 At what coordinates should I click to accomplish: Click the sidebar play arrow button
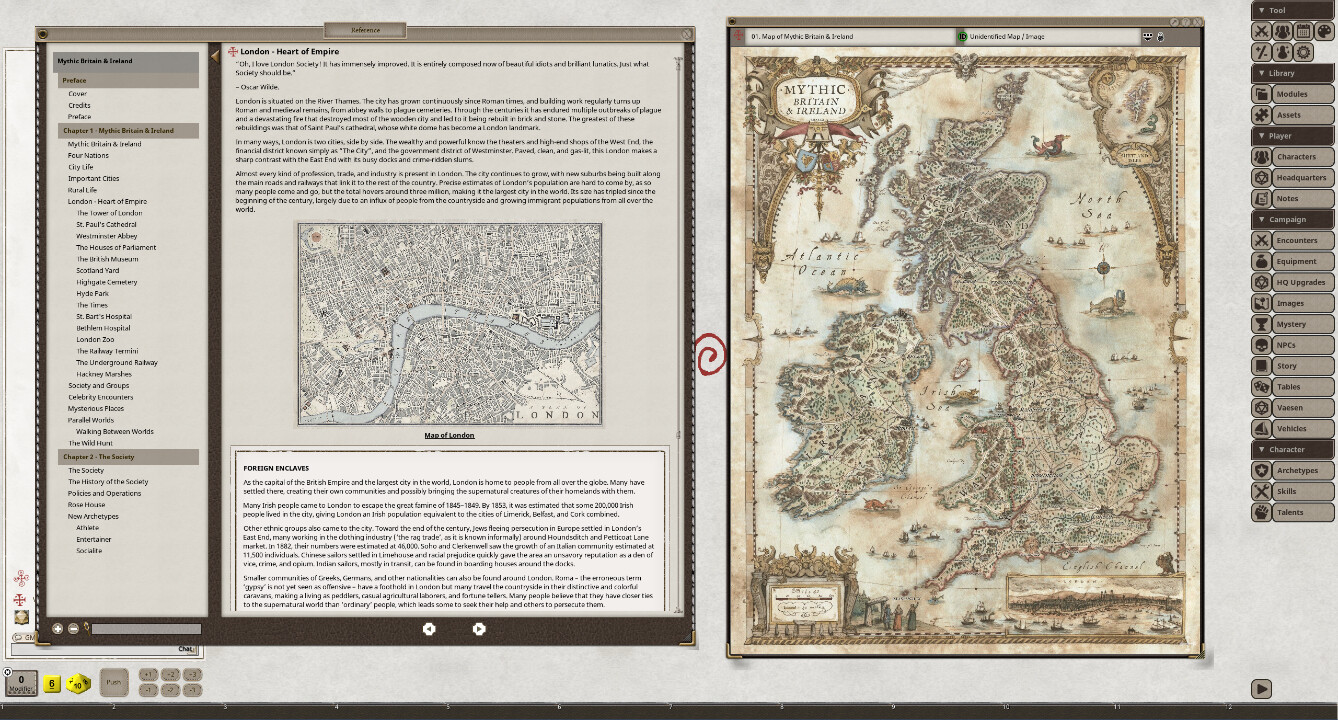pos(1262,689)
